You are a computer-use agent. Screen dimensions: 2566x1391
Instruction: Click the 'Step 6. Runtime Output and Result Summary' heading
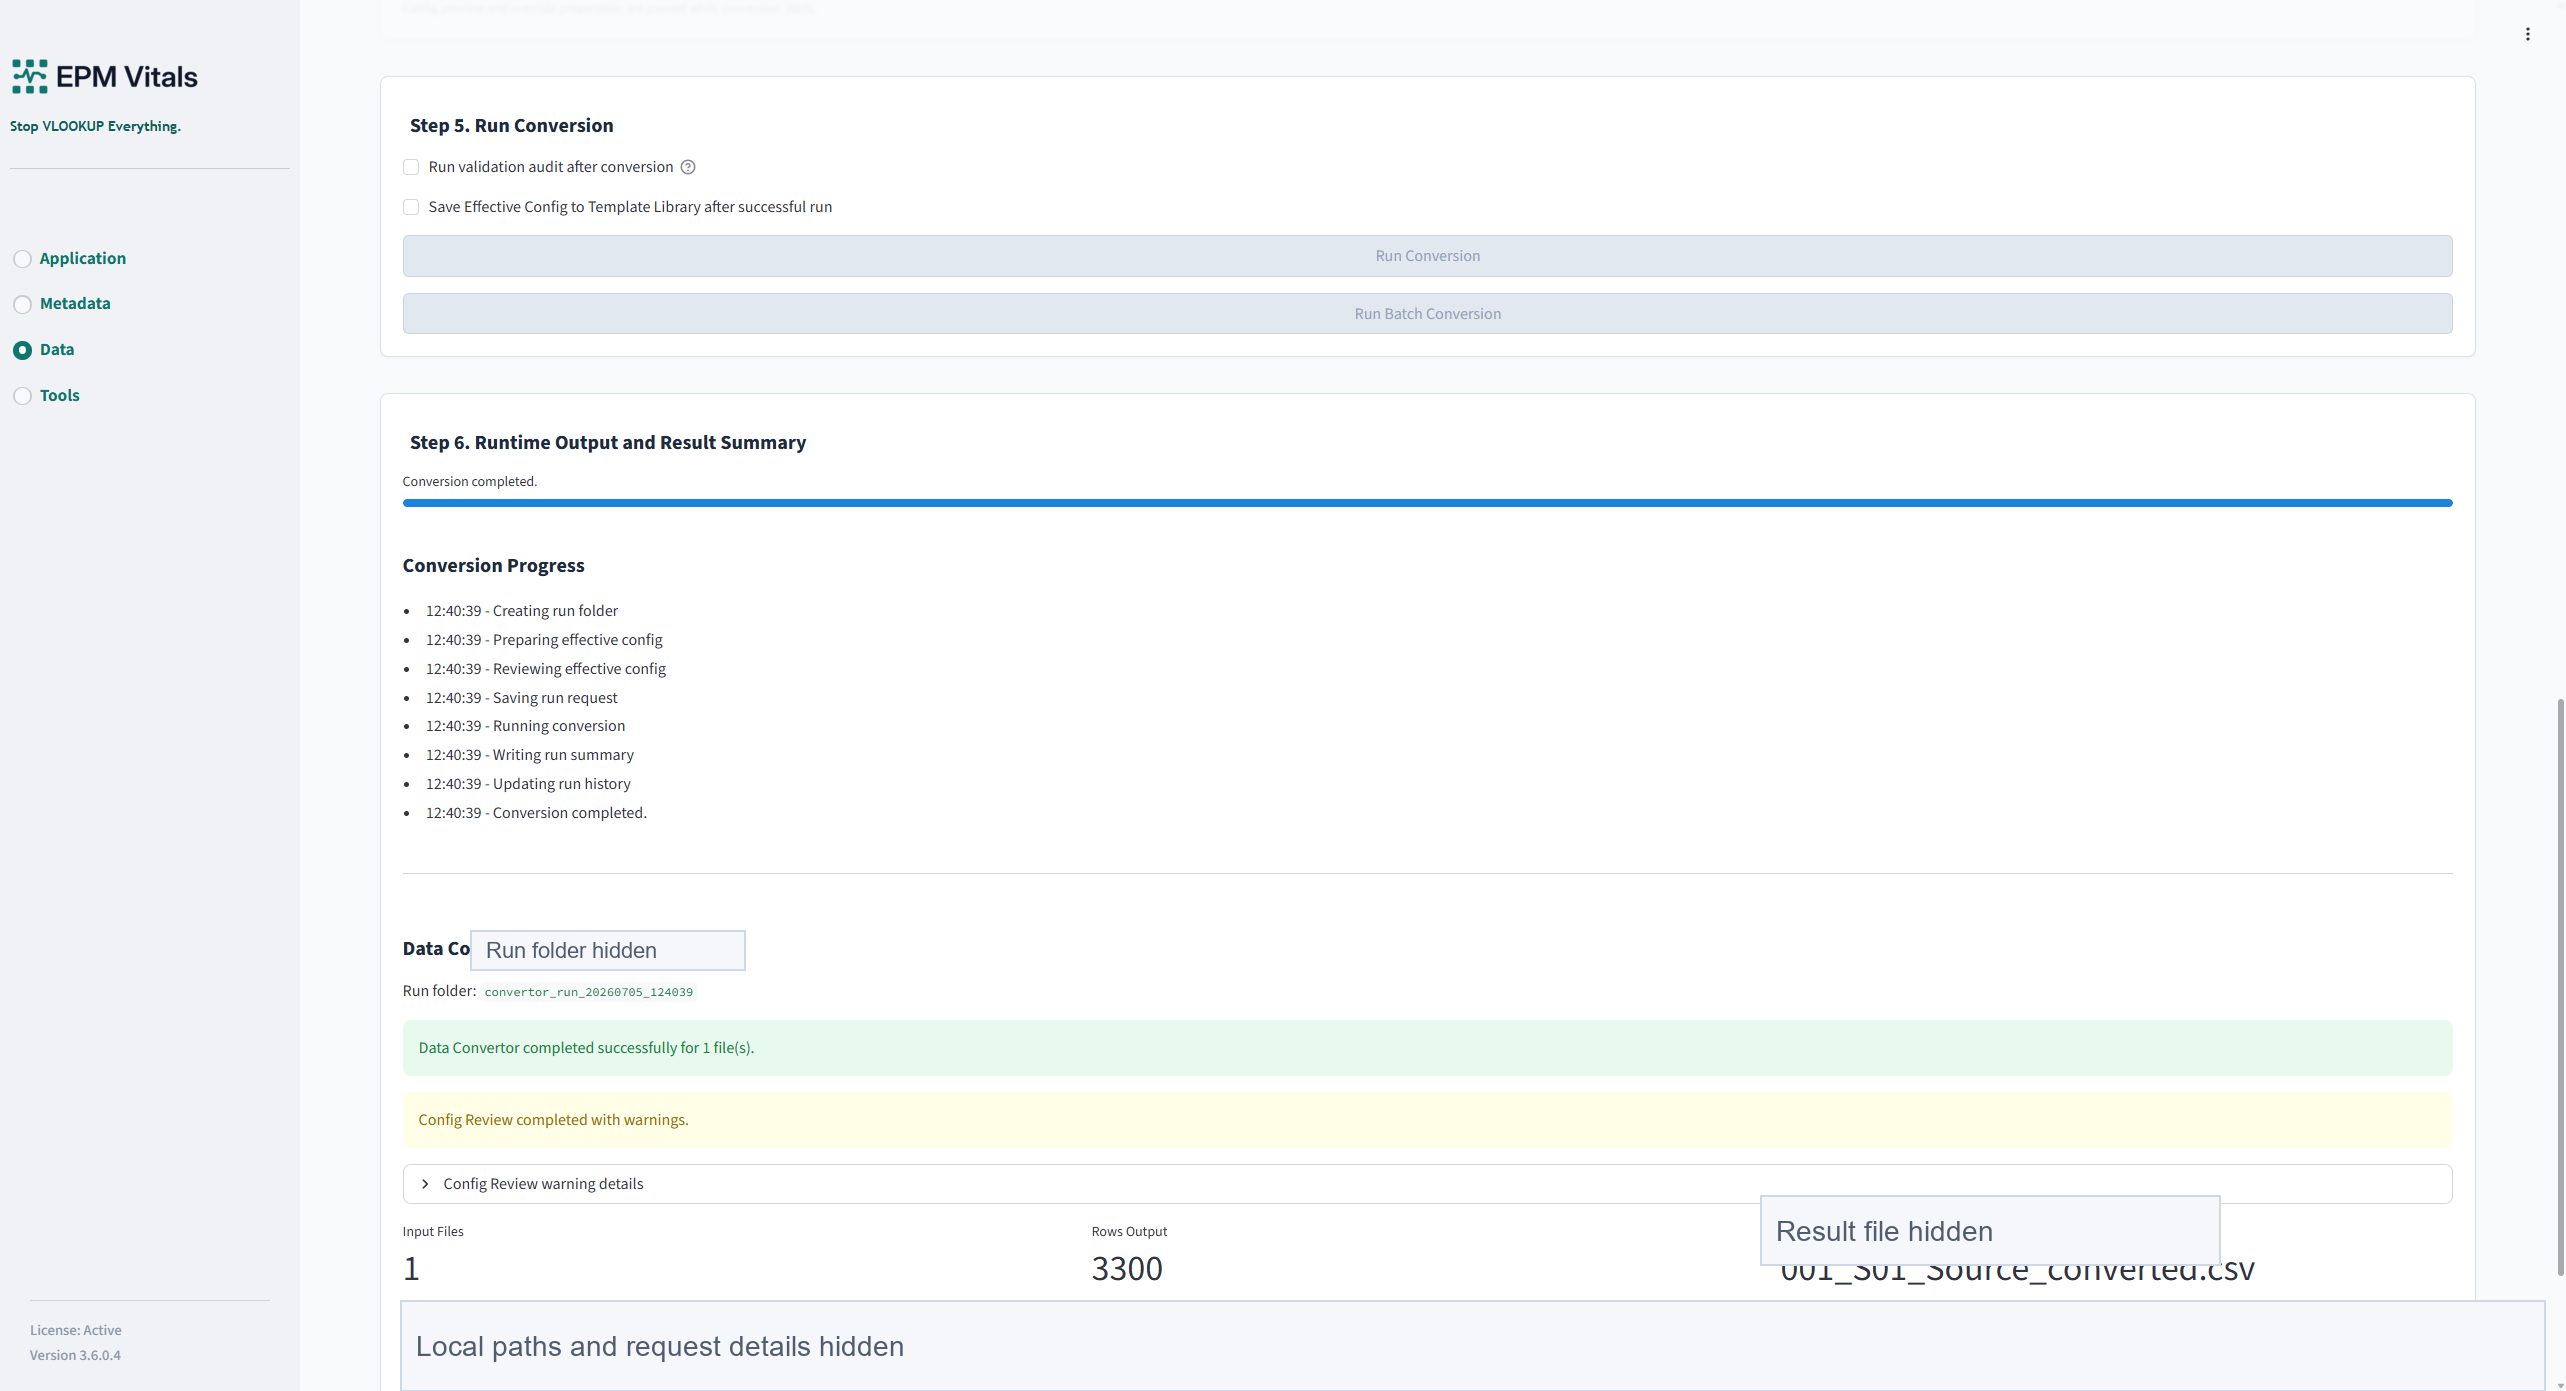[x=607, y=442]
